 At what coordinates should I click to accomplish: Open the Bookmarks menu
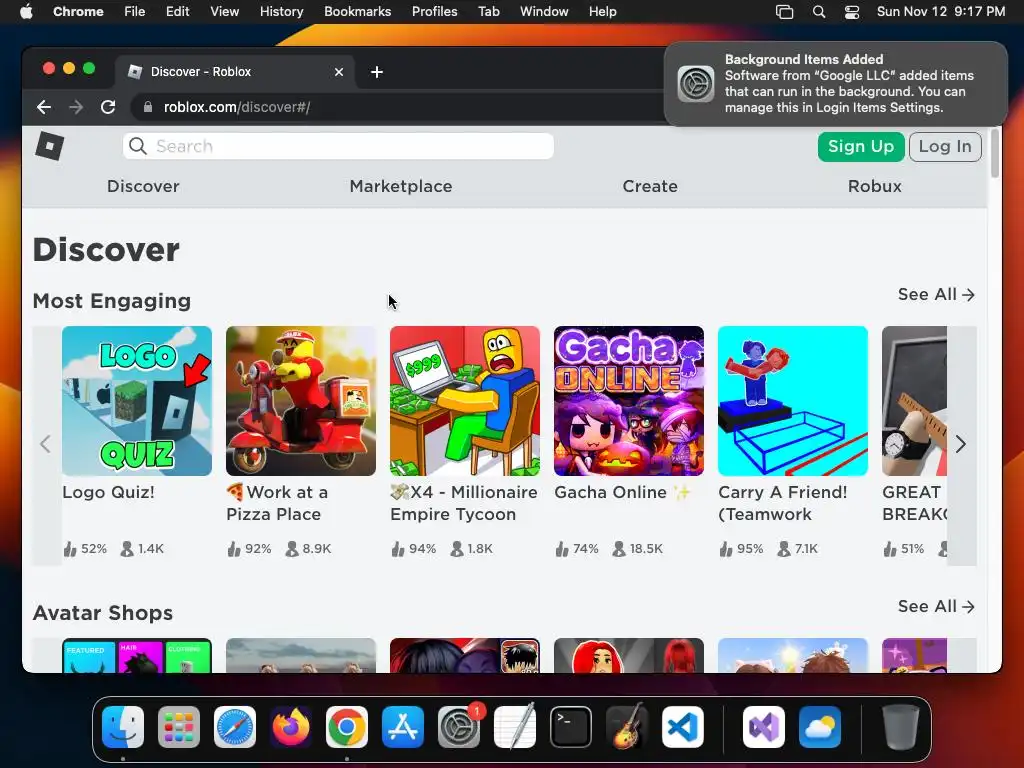tap(357, 12)
